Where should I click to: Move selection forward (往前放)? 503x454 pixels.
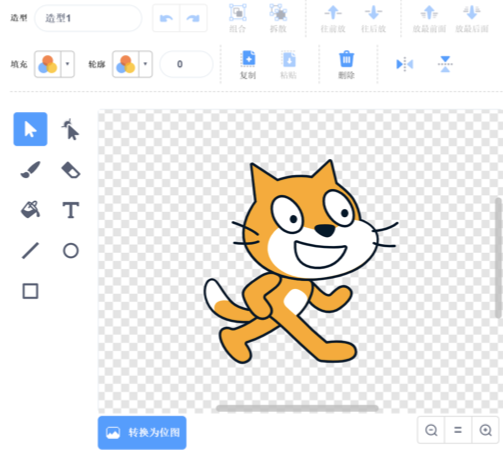pos(333,18)
